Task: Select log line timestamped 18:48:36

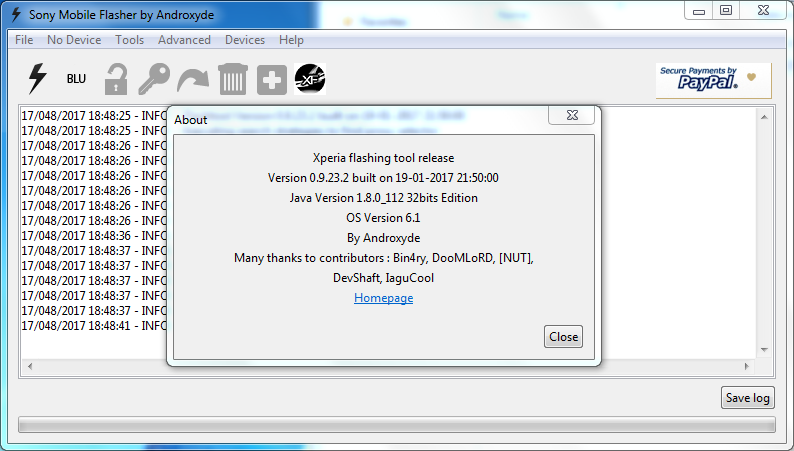Action: 94,235
